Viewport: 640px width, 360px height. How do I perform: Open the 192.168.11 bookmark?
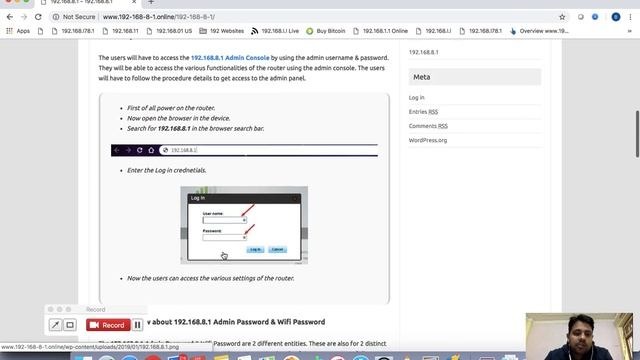tap(121, 31)
